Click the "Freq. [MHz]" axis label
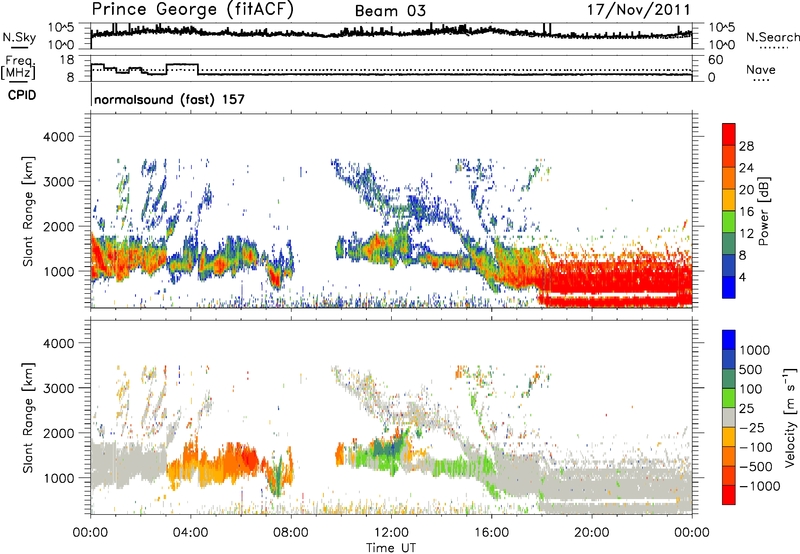Screen dimensions: 800x554 click(18, 68)
